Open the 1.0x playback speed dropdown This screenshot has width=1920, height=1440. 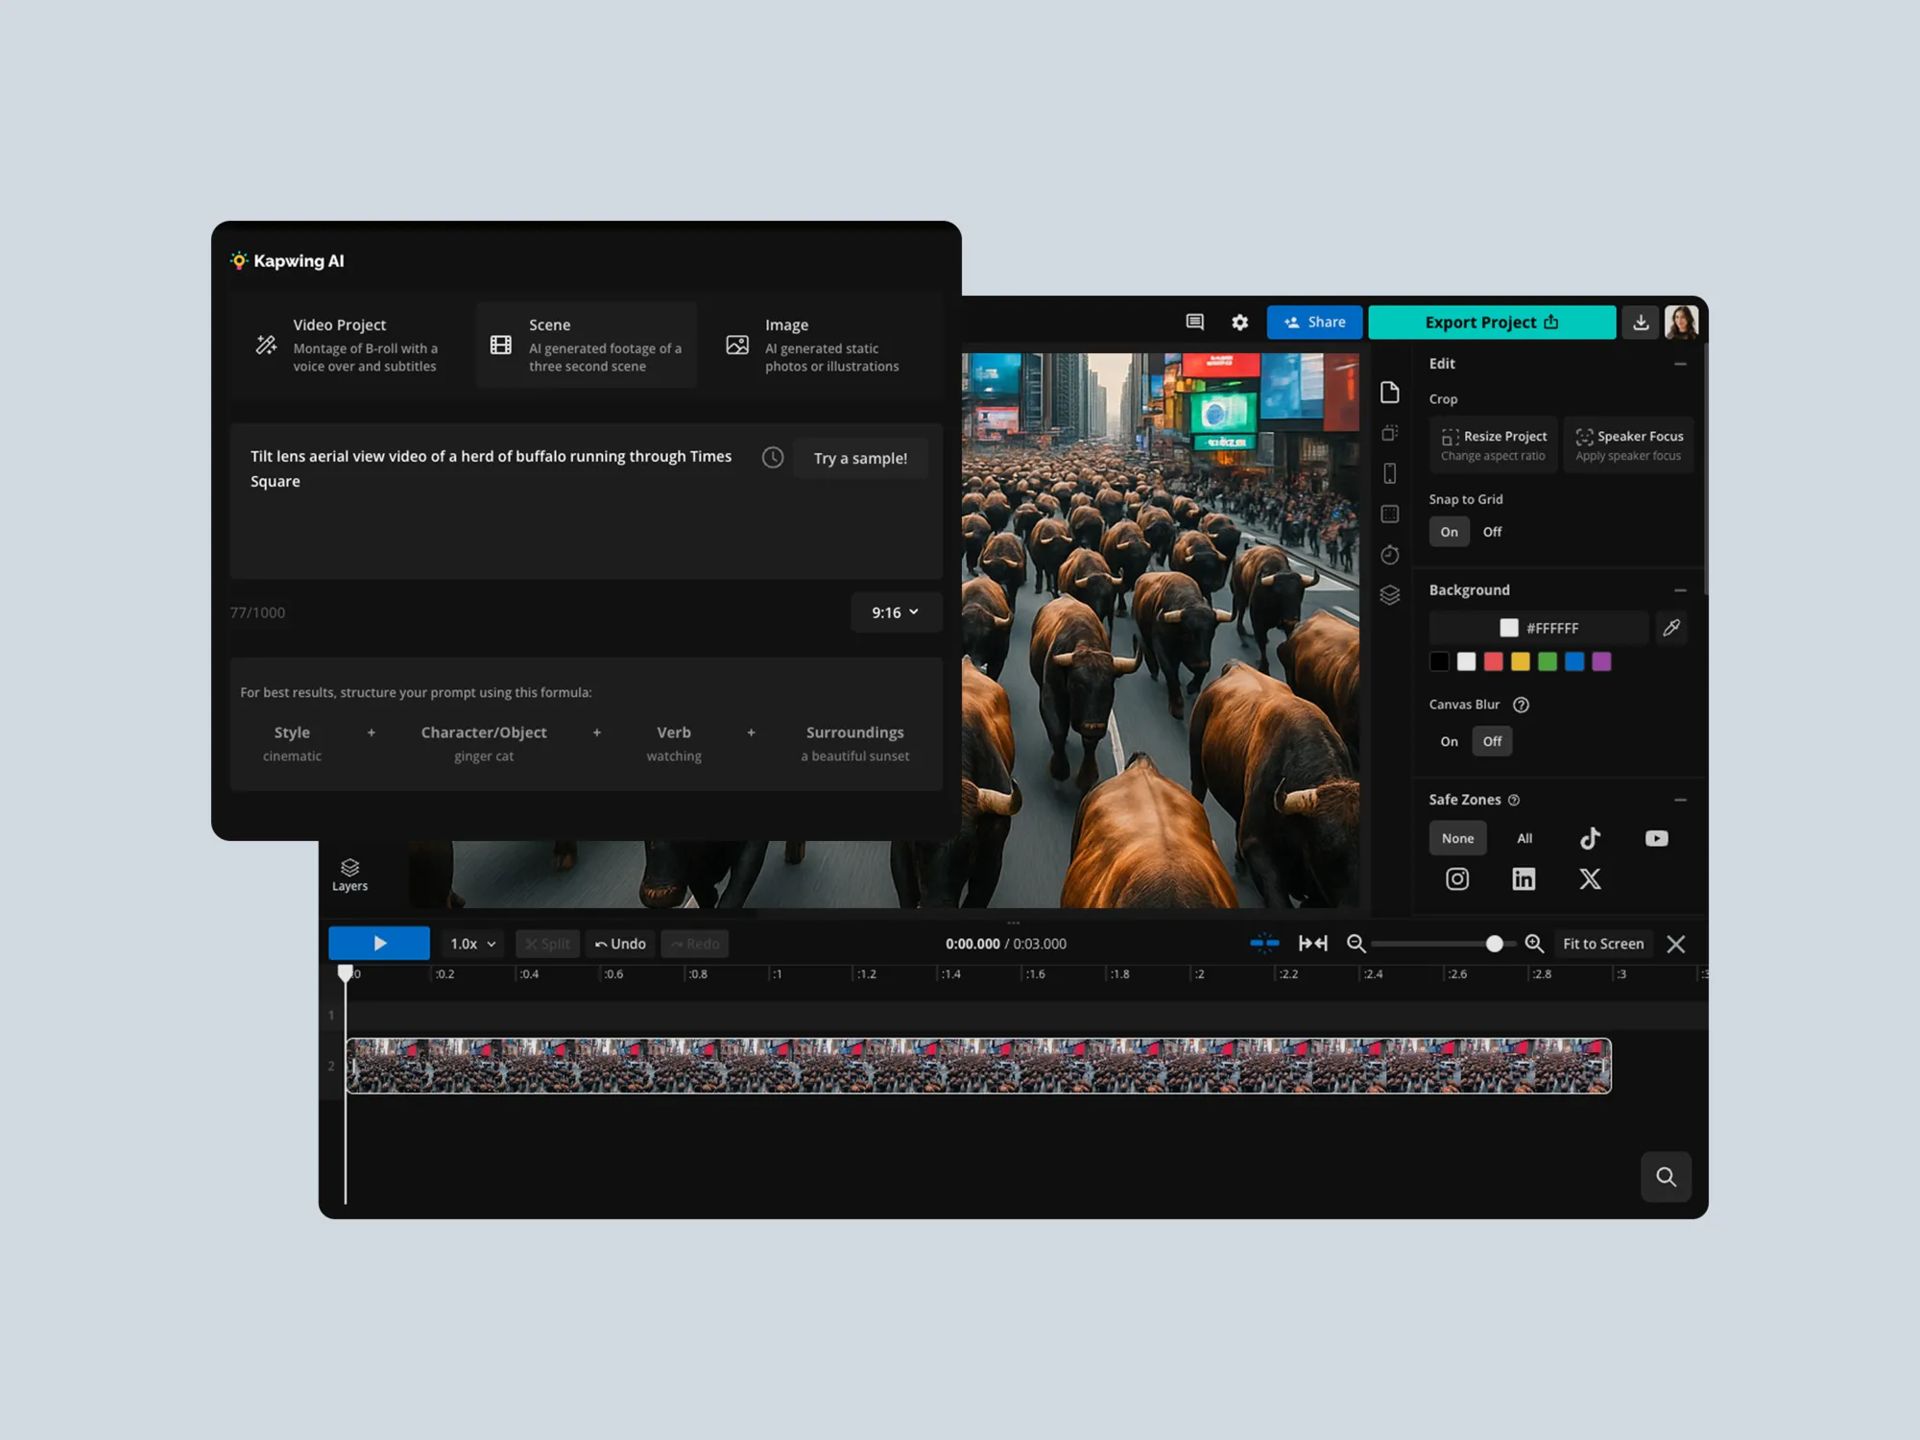click(472, 943)
